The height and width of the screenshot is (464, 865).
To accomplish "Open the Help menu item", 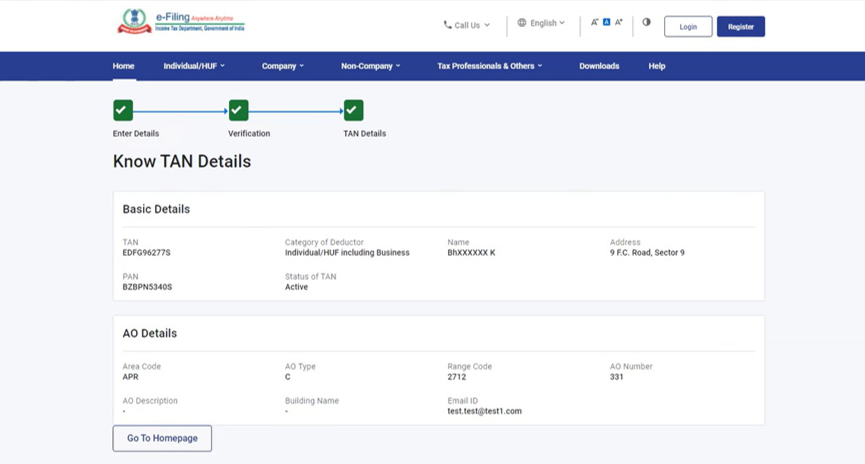I will click(657, 66).
